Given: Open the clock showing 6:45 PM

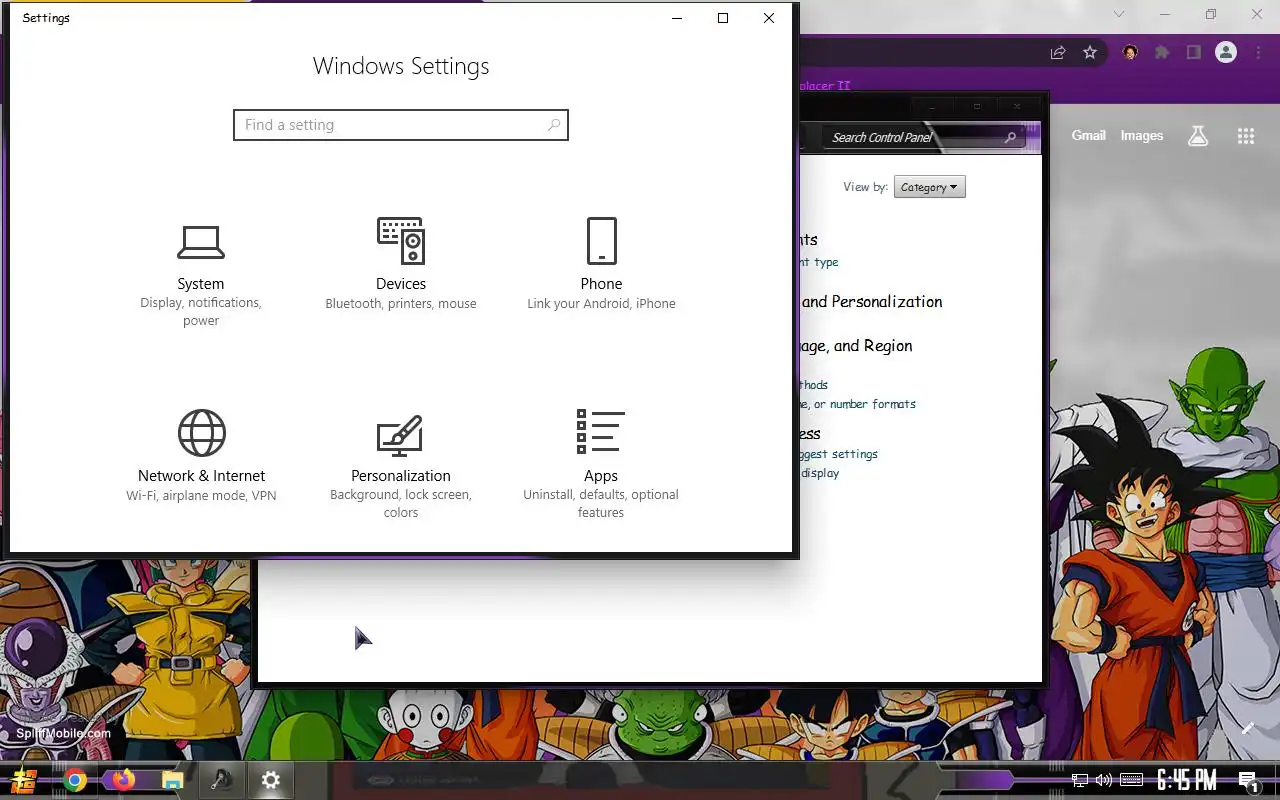Looking at the screenshot, I should tap(1186, 780).
